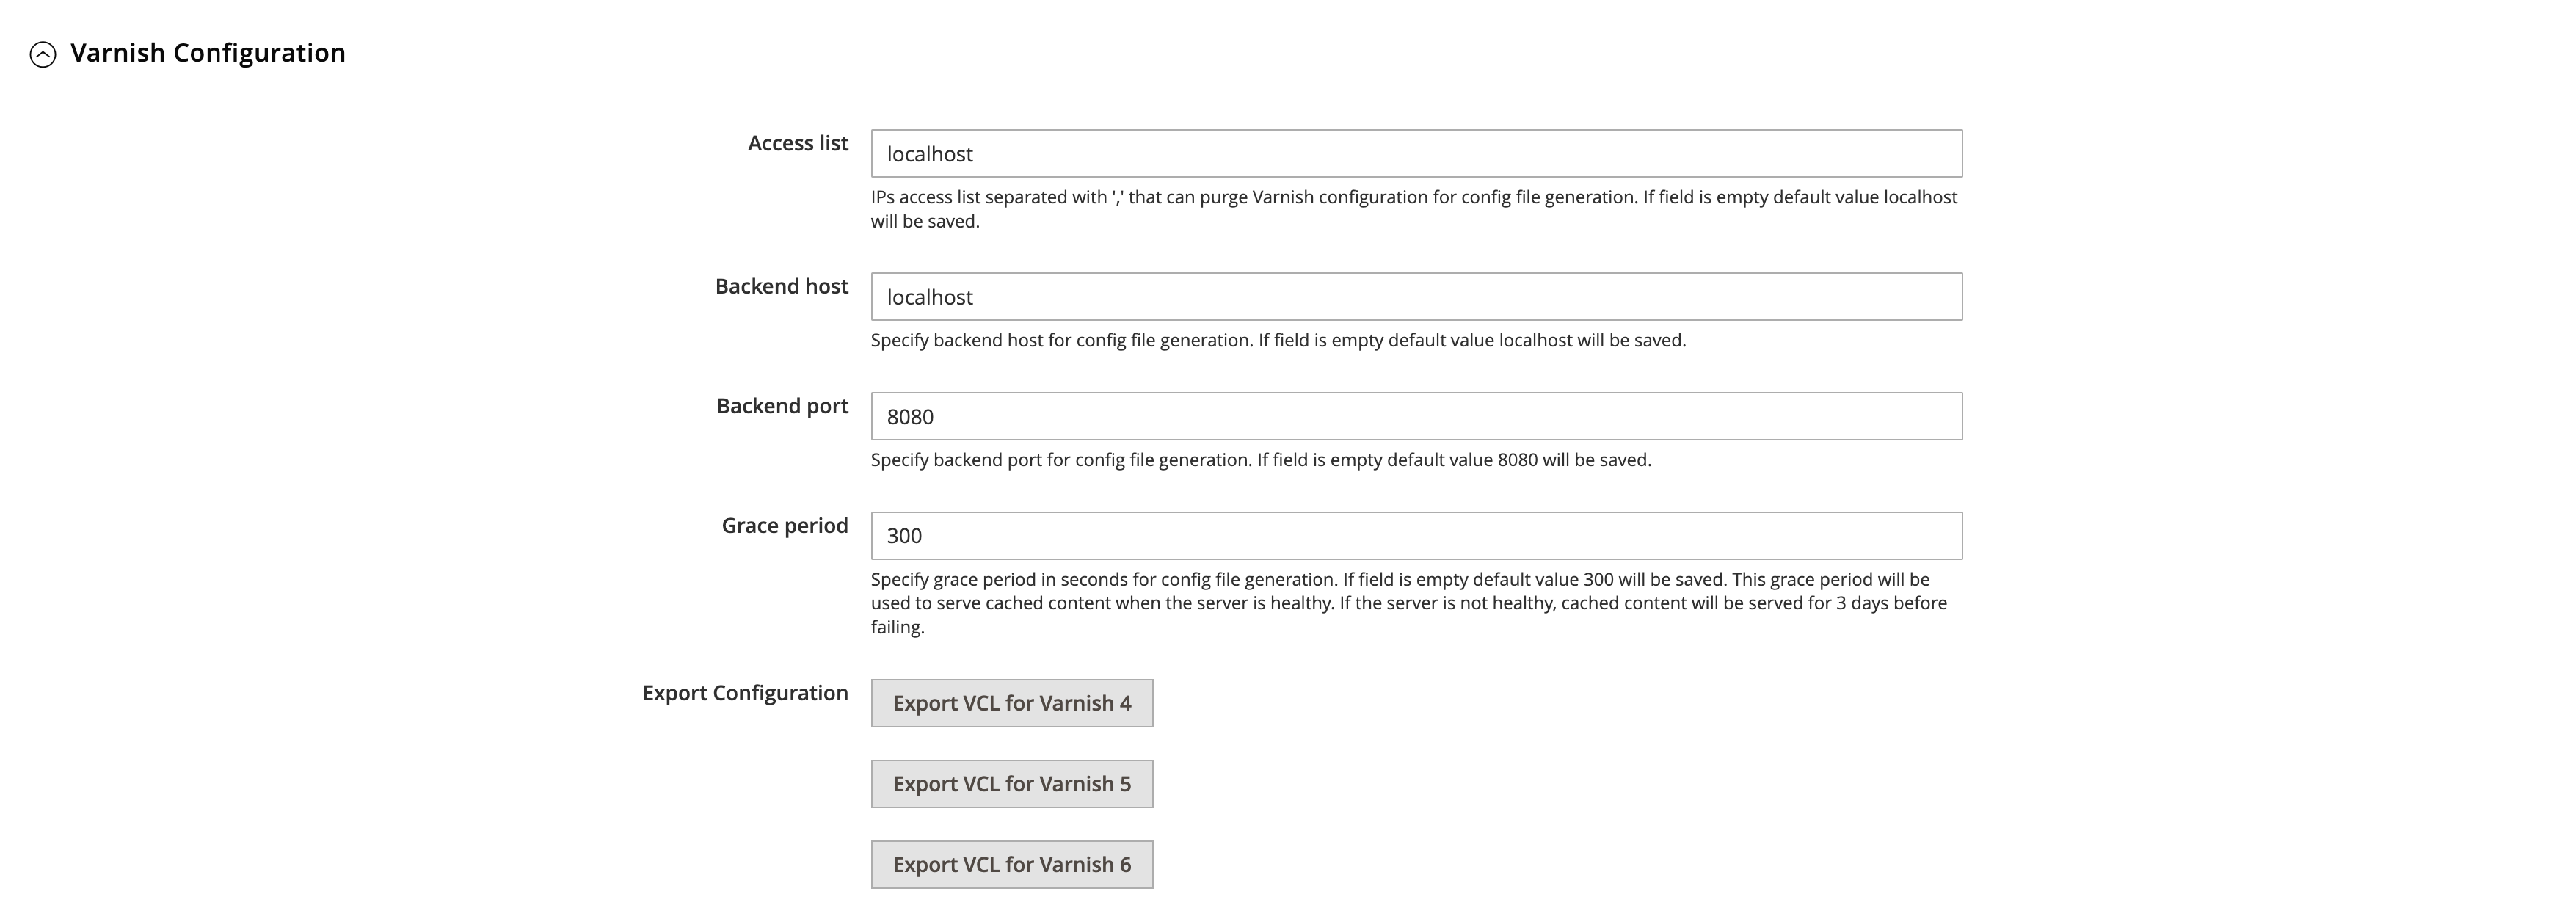Click the backend host help description
Viewport: 2576px width, 919px height.
(x=1277, y=340)
